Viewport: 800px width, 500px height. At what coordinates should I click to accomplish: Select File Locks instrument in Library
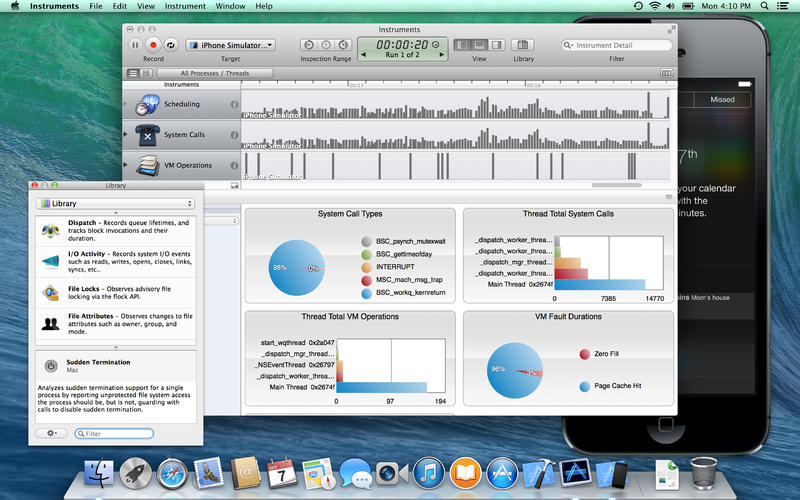(116, 293)
